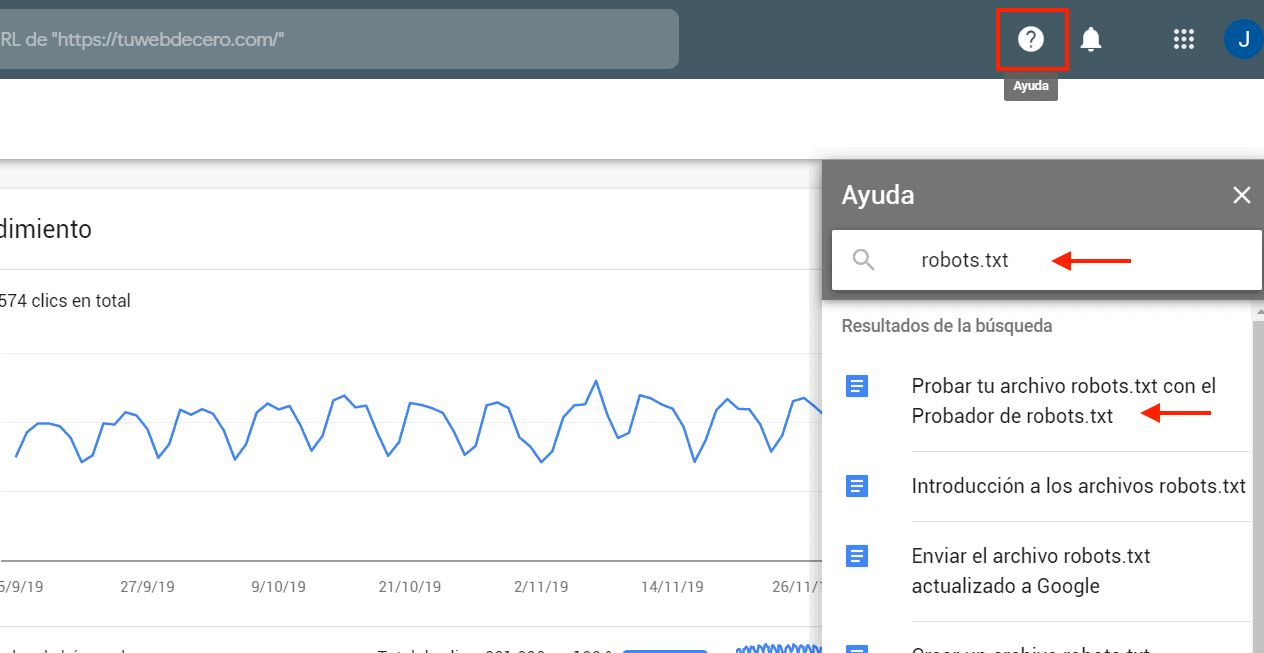Click the '574 clics en total' label

click(x=66, y=301)
